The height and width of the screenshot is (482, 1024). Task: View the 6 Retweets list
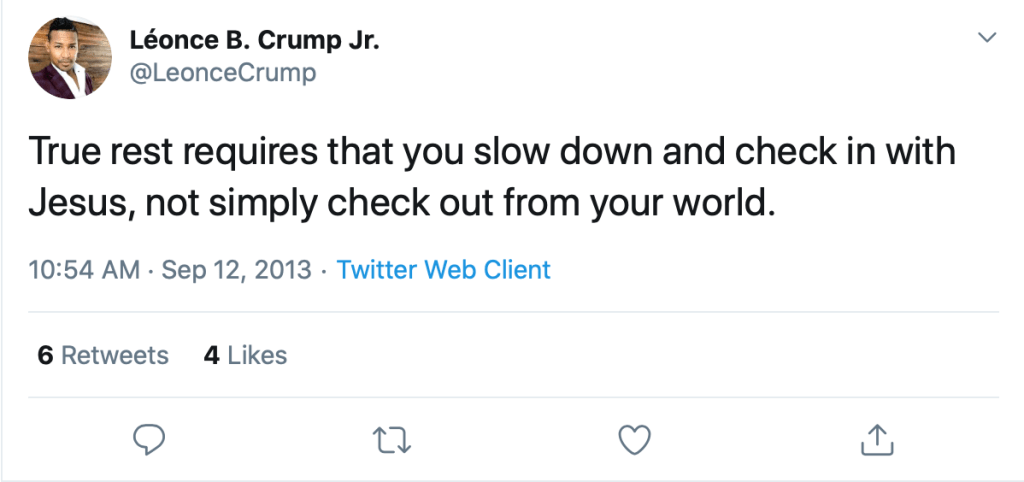(x=103, y=355)
